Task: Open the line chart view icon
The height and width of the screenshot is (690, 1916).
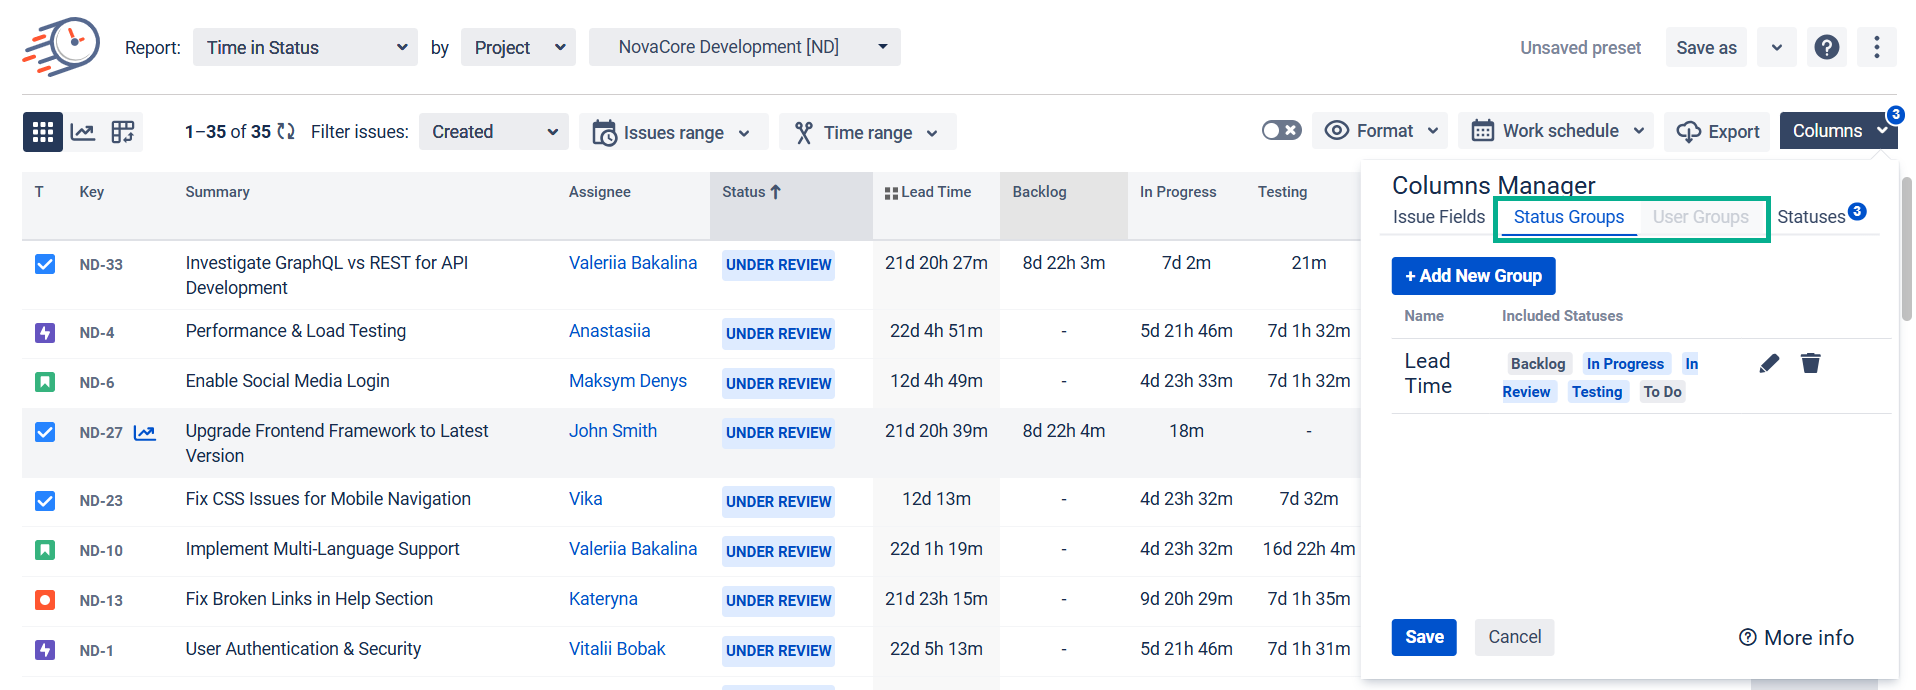Action: click(x=83, y=132)
